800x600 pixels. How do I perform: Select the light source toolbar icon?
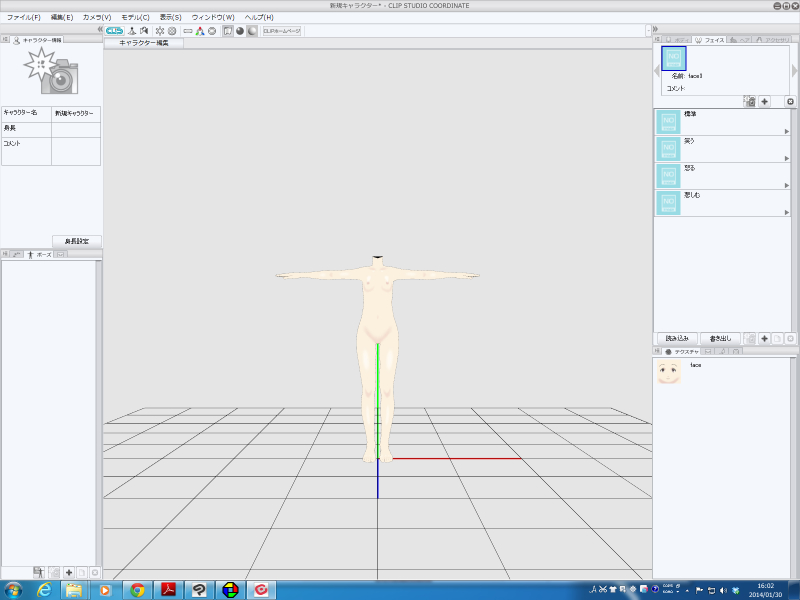[160, 31]
